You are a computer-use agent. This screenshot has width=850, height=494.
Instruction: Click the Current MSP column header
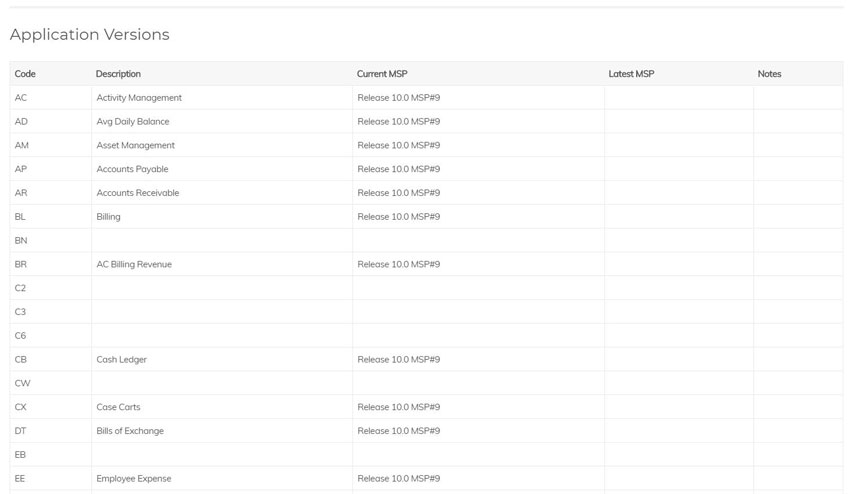382,74
